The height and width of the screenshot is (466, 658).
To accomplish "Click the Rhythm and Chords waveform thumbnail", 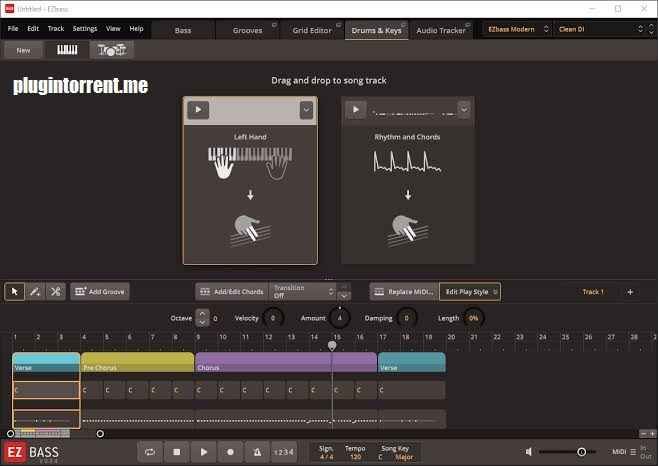I will [x=407, y=161].
